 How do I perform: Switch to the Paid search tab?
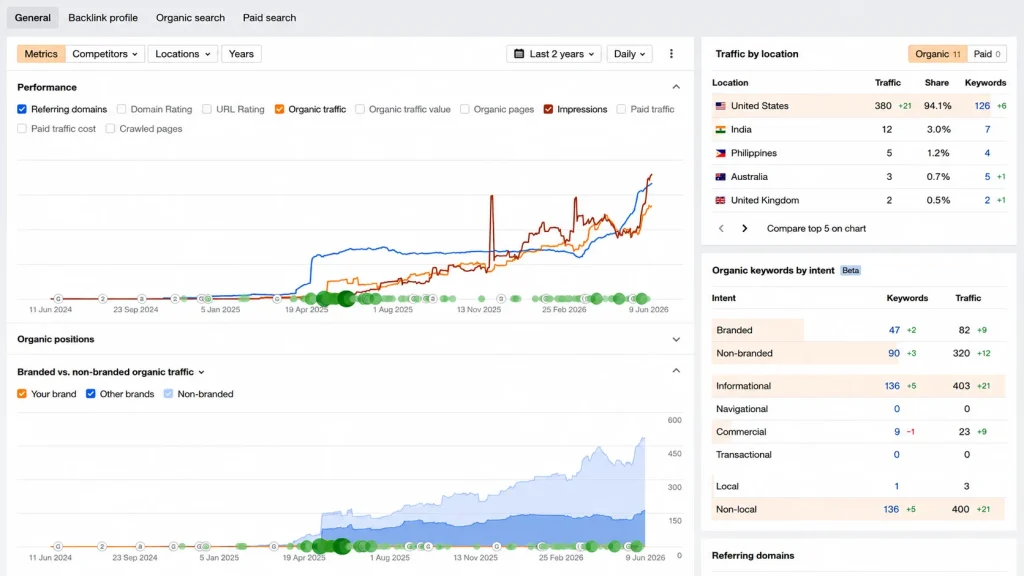(269, 18)
